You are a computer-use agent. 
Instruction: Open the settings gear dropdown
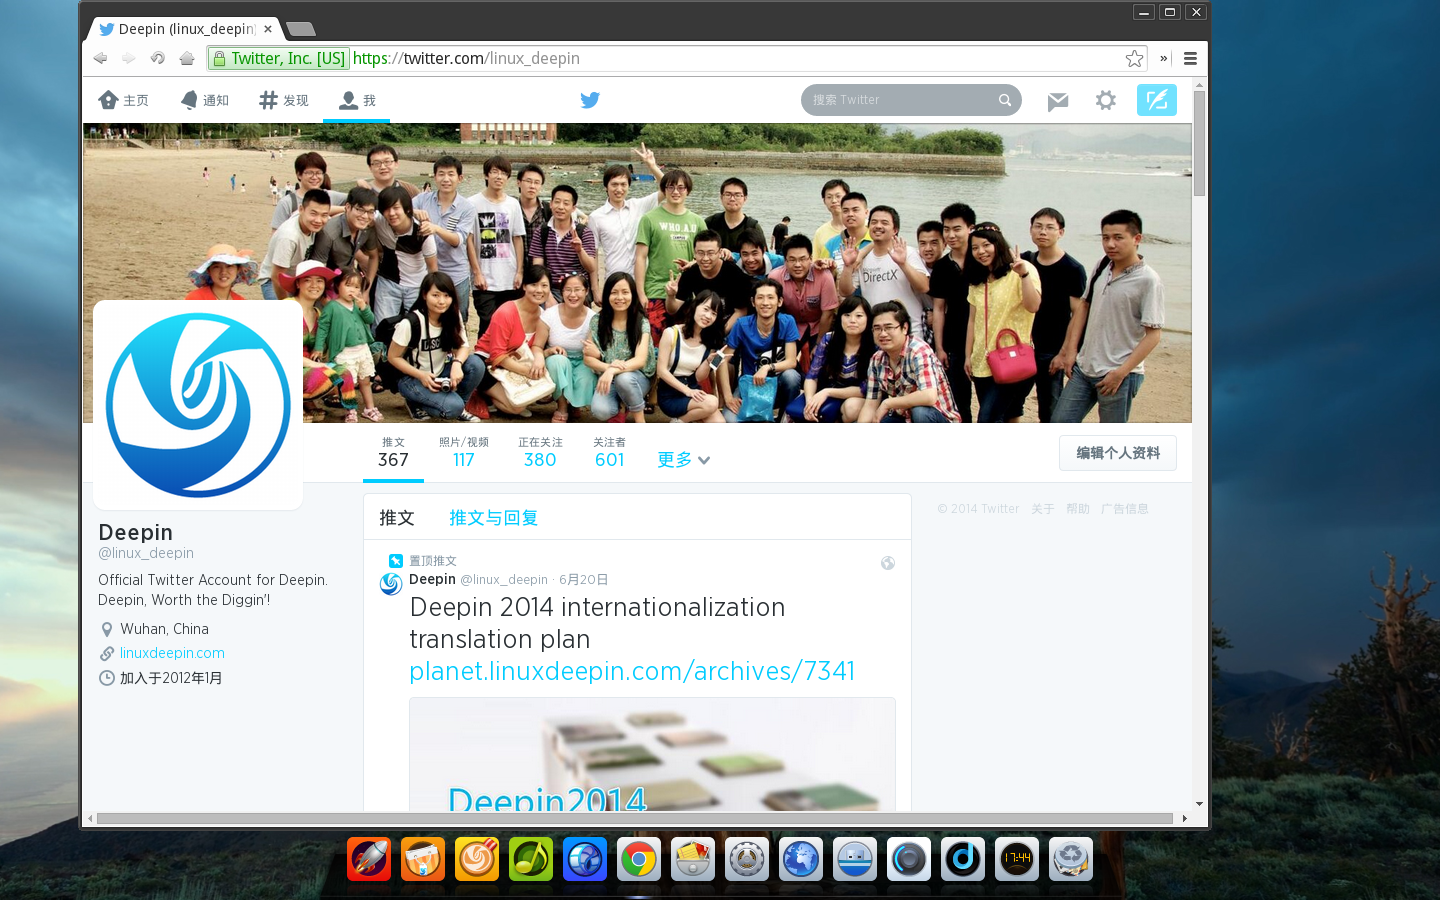1105,100
